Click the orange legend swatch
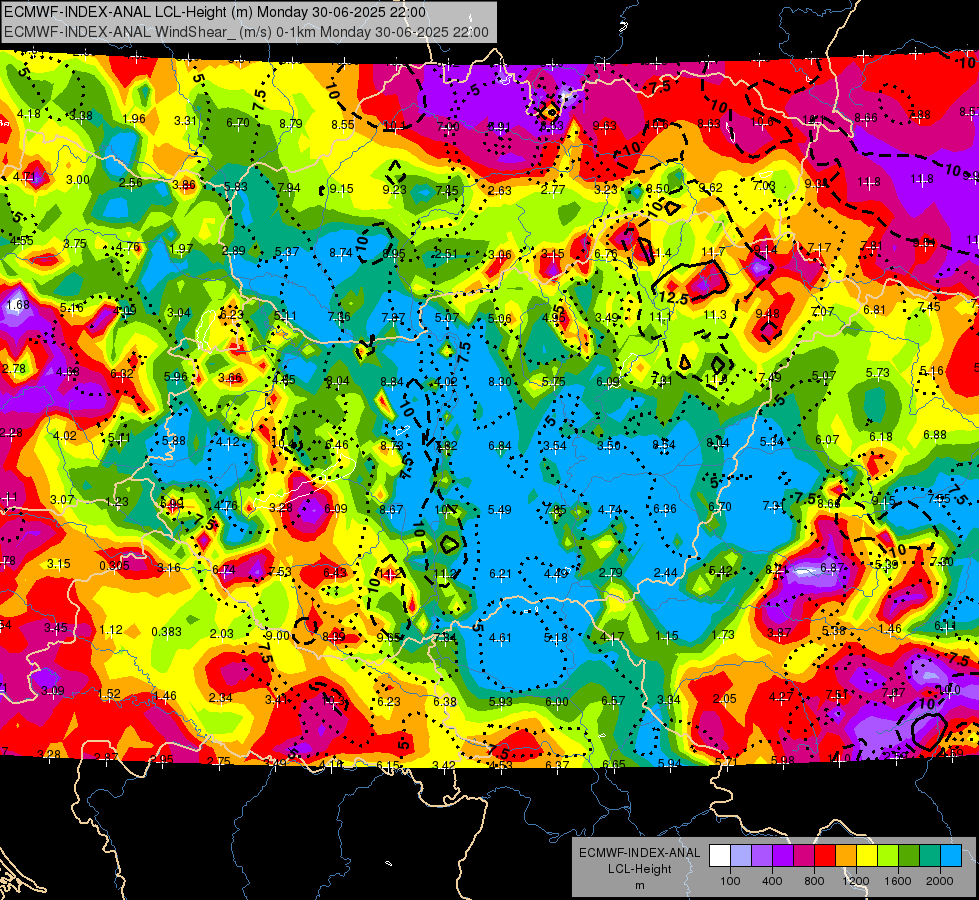The image size is (979, 900). 846,856
